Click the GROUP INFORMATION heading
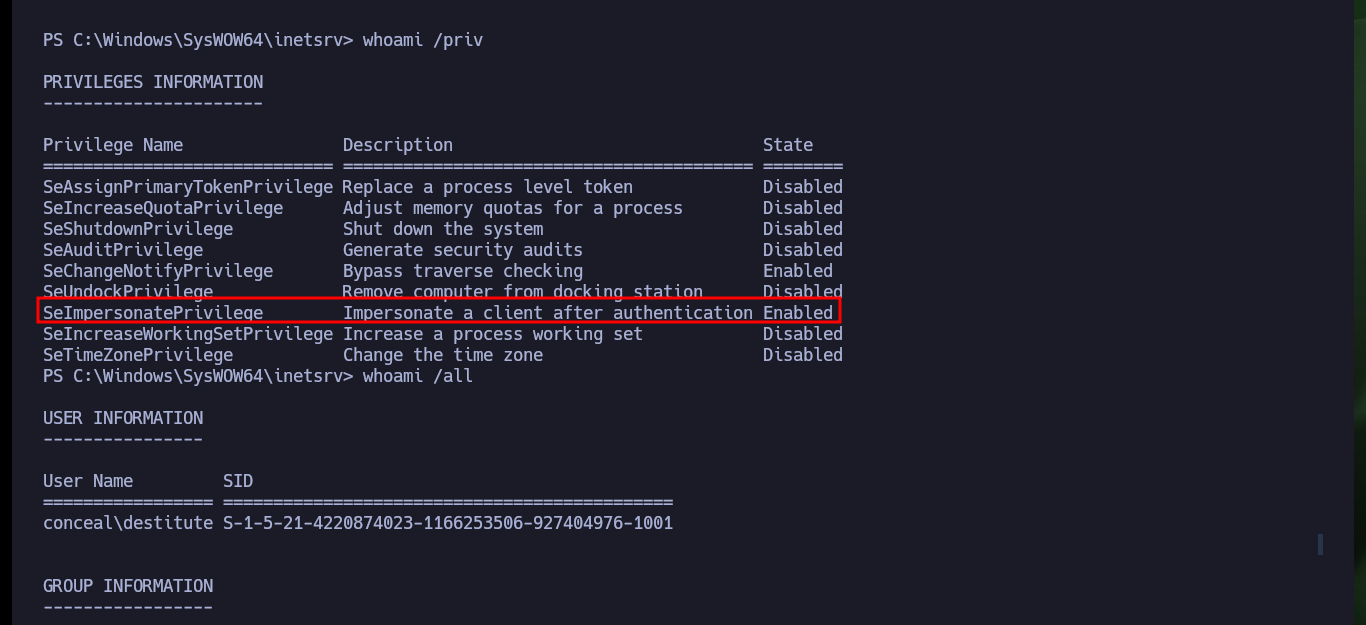The height and width of the screenshot is (625, 1366). coord(128,586)
